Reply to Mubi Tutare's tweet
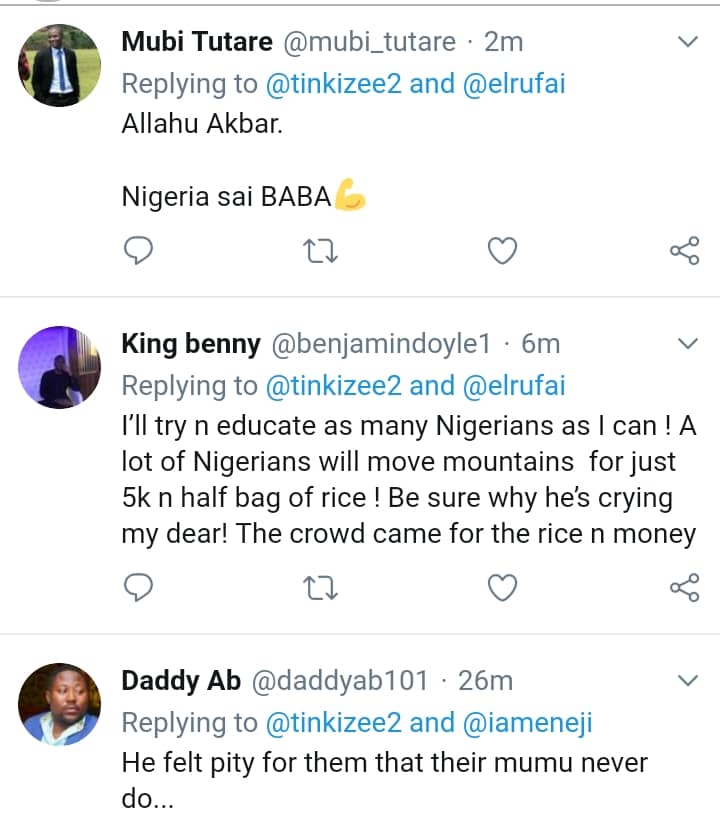 tap(139, 250)
